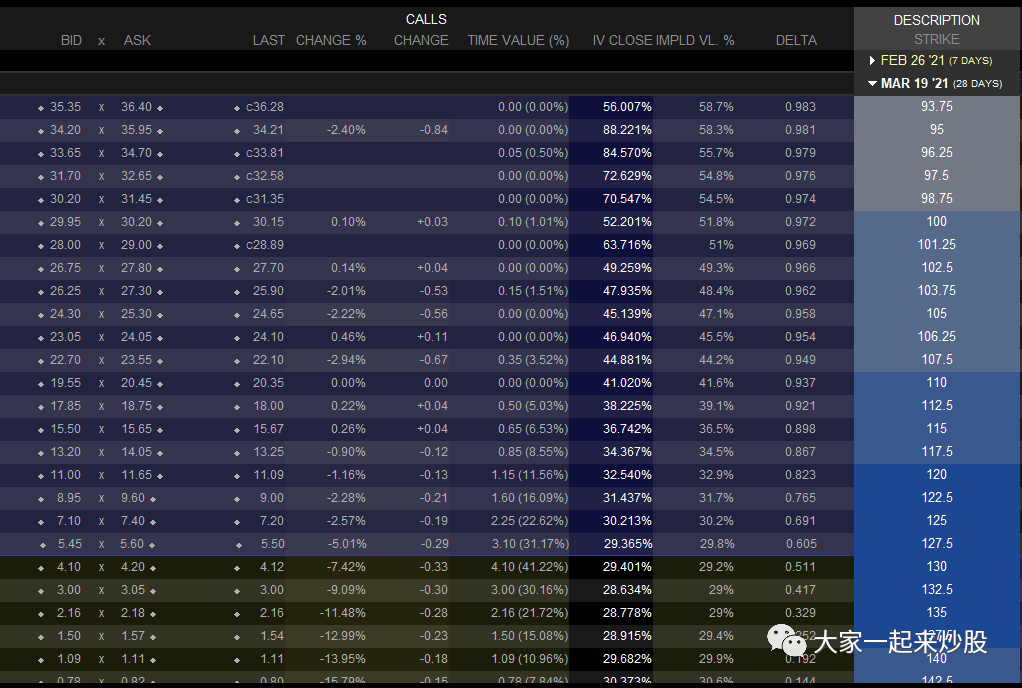This screenshot has height=688, width=1022.
Task: Click time value 1.15 (11.56%)
Action: pos(530,475)
